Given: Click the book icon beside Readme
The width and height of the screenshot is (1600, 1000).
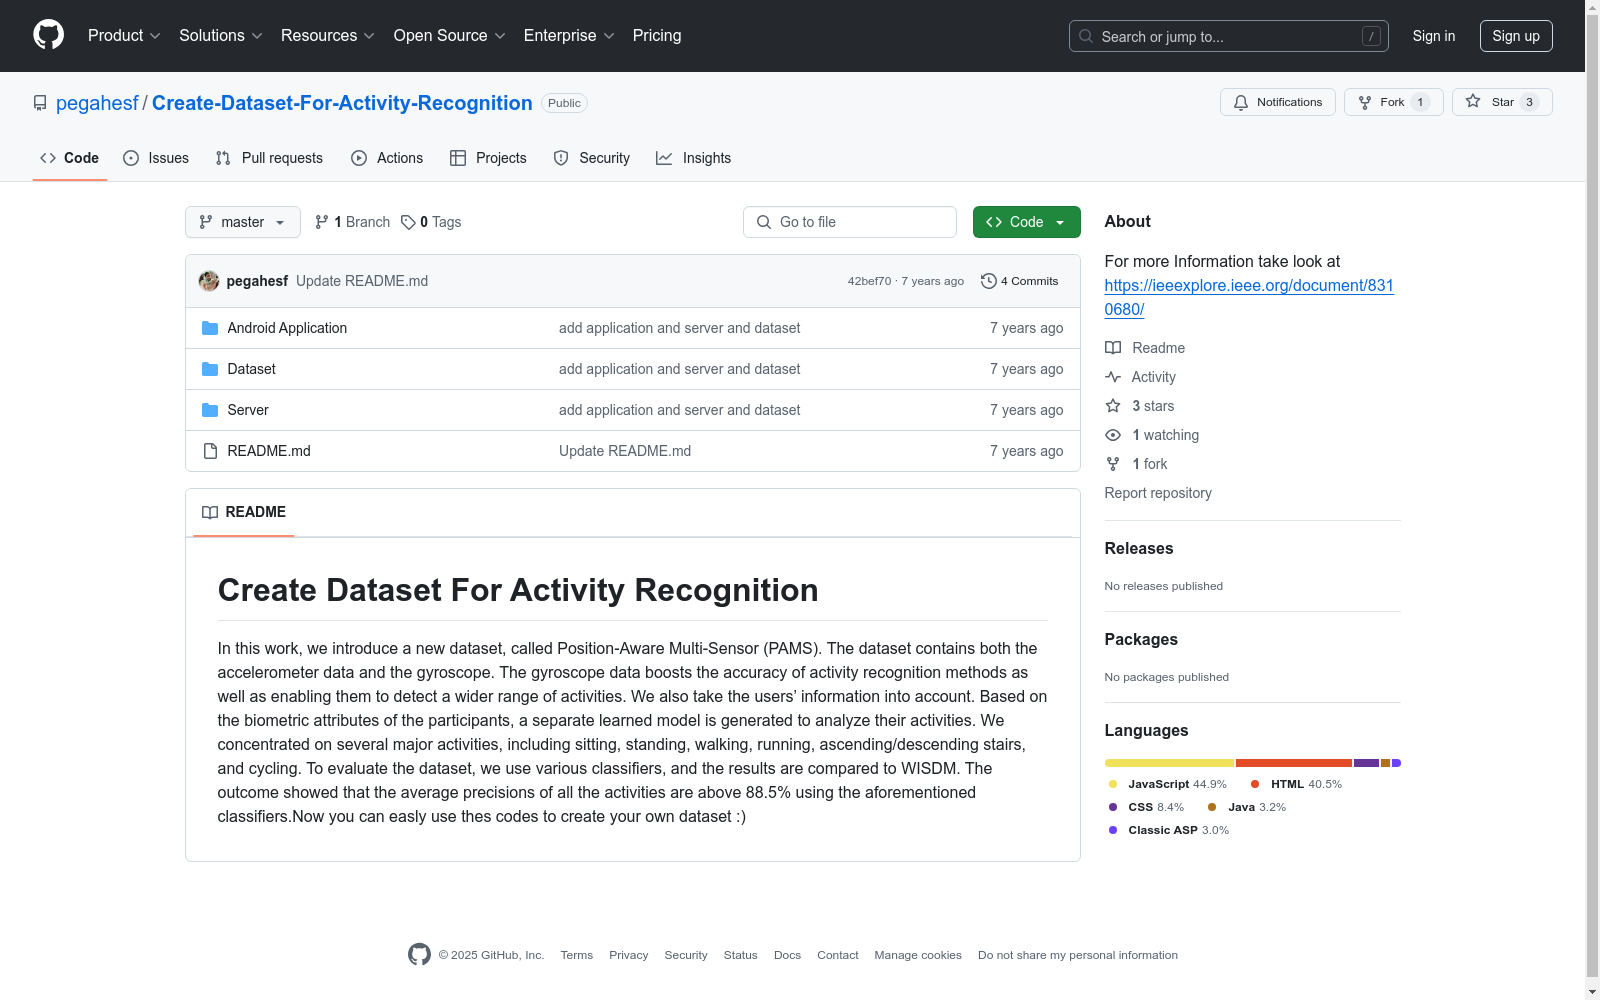Looking at the screenshot, I should click(1113, 348).
